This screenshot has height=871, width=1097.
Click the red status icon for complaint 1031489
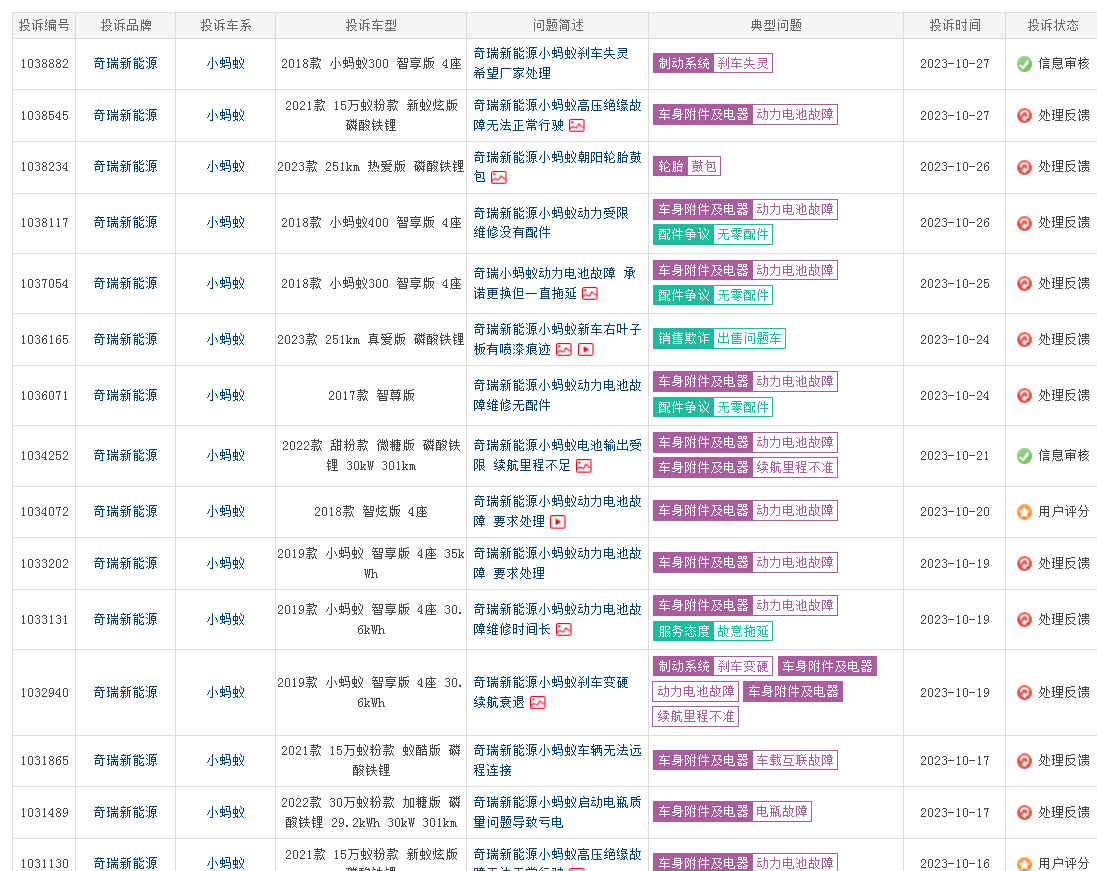tap(1024, 813)
